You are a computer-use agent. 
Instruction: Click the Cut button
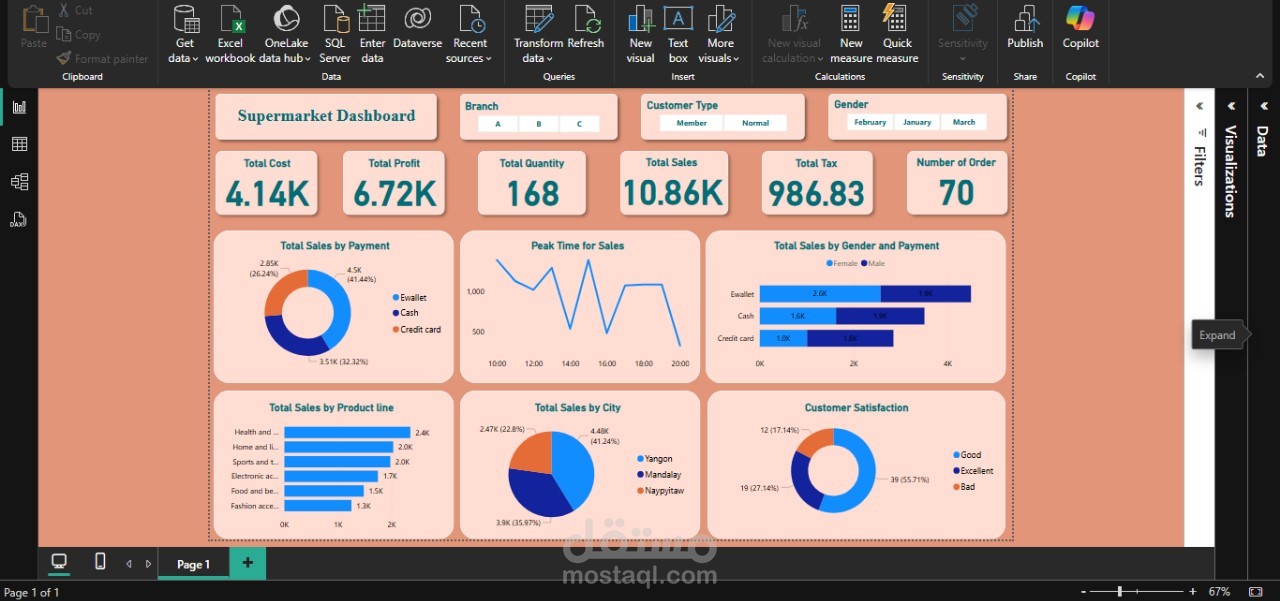pos(76,10)
